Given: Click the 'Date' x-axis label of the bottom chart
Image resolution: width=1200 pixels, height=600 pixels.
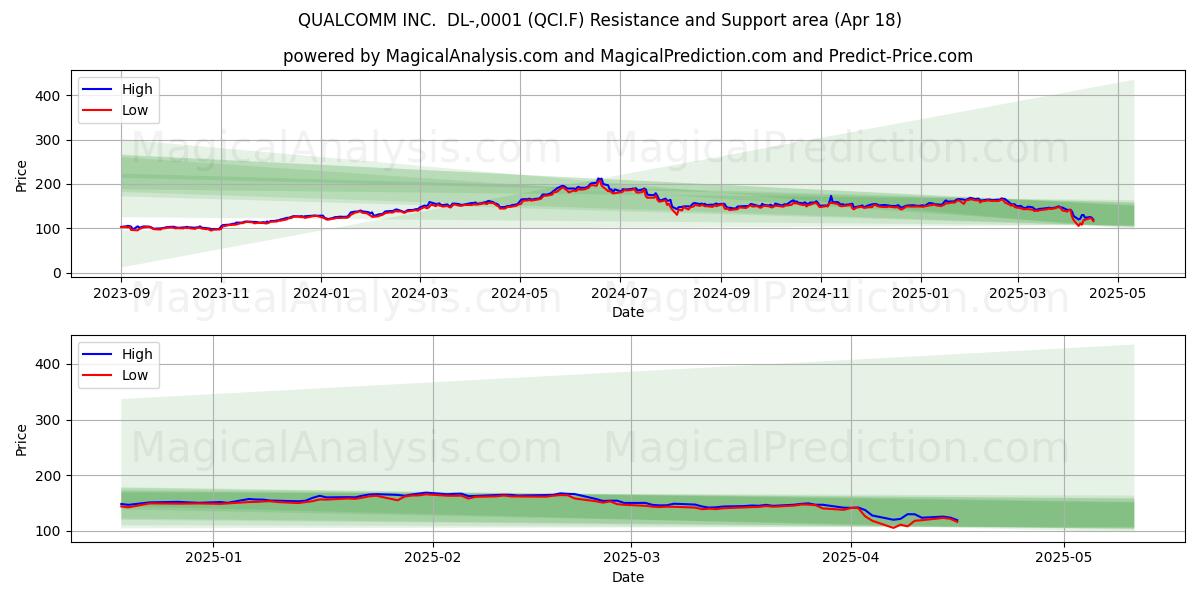Looking at the screenshot, I should (628, 577).
